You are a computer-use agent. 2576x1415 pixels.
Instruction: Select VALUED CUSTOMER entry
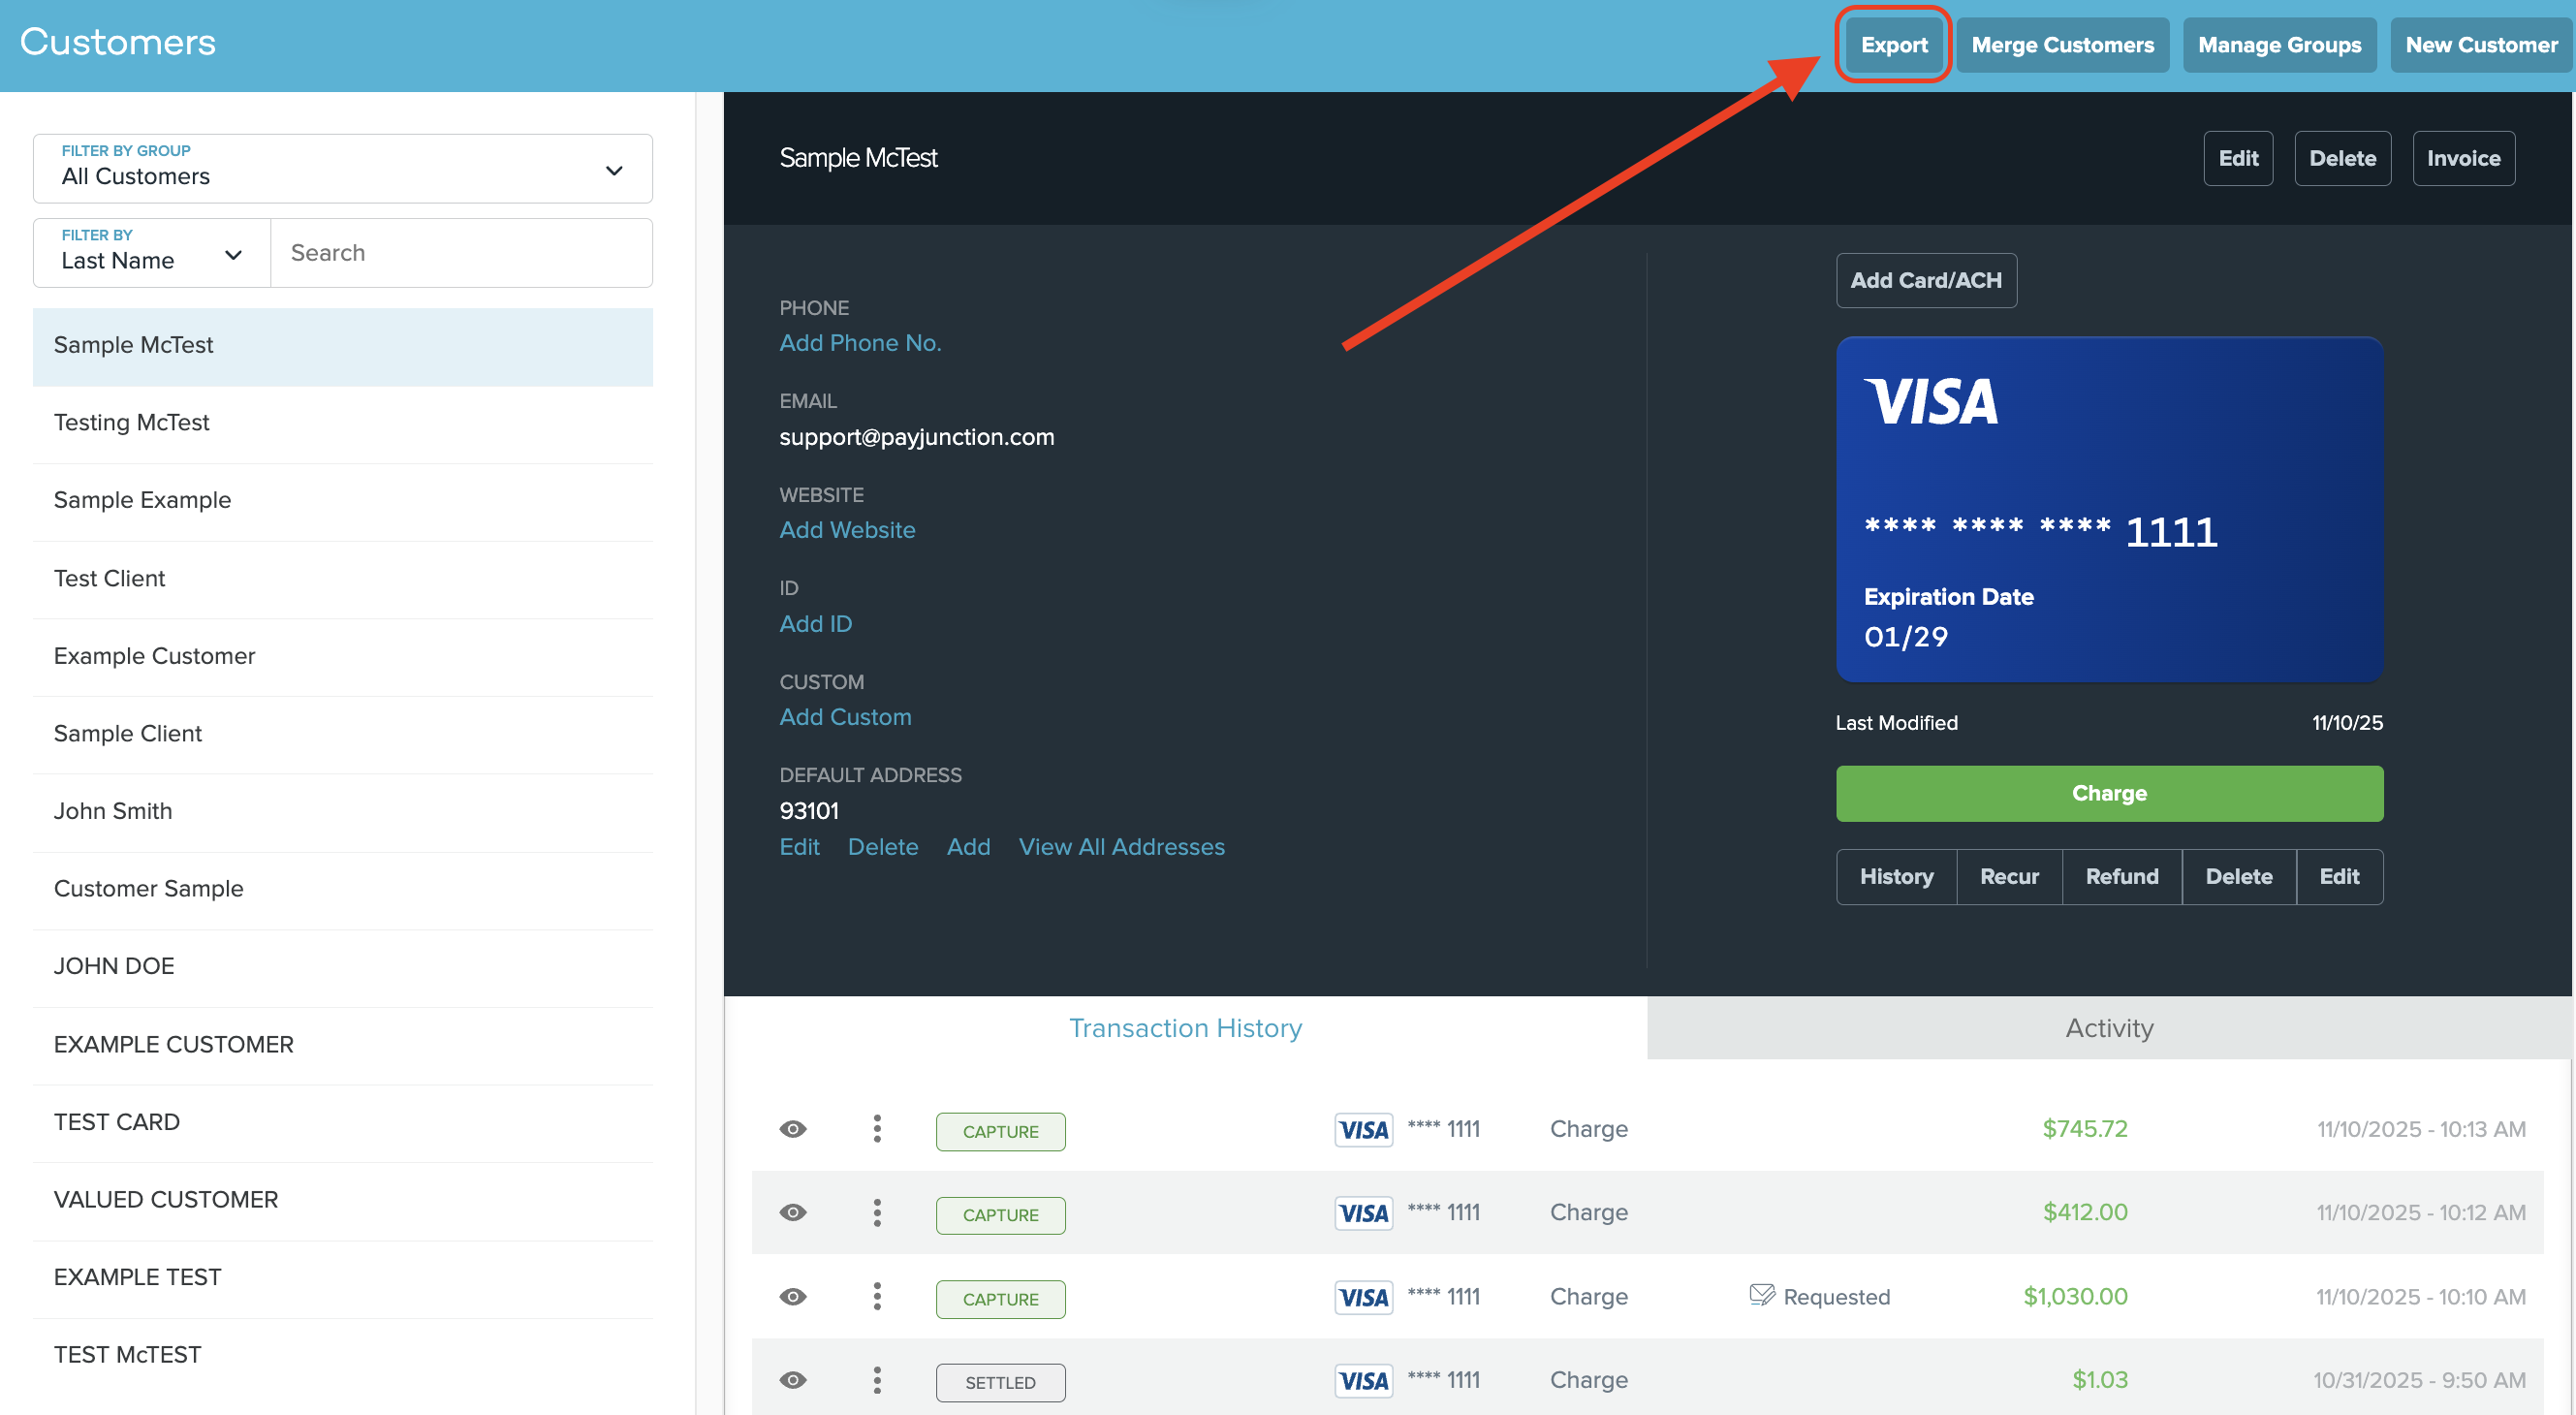coord(343,1200)
